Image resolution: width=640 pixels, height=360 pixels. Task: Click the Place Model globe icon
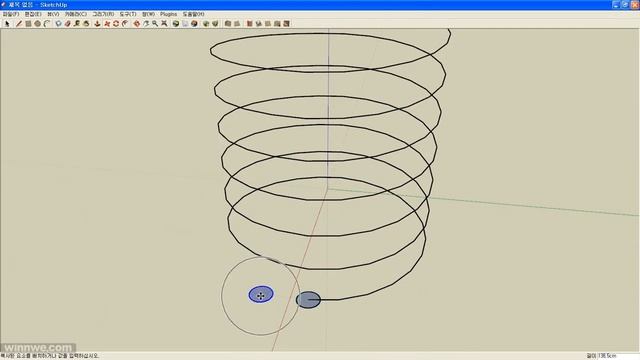194,24
